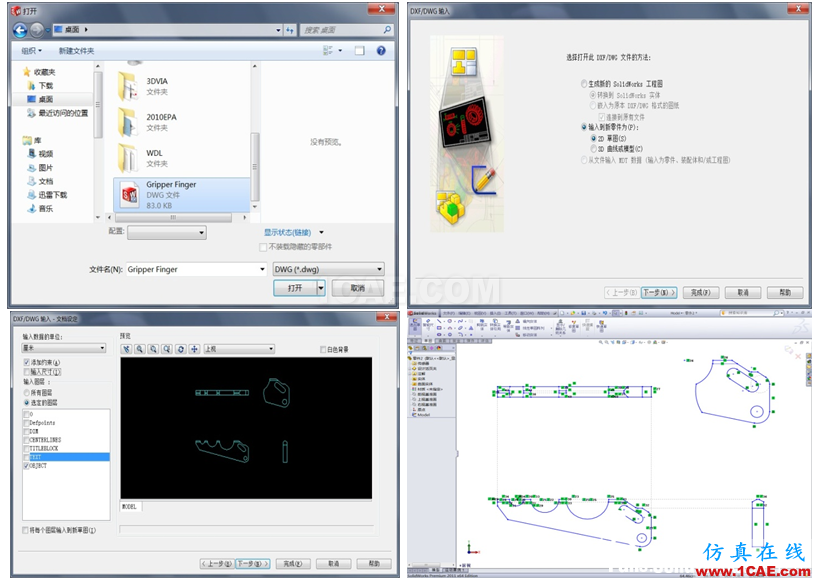Select 生成新的 SolidWorks 工程图 radio option
The height and width of the screenshot is (579, 815).
pyautogui.click(x=584, y=84)
